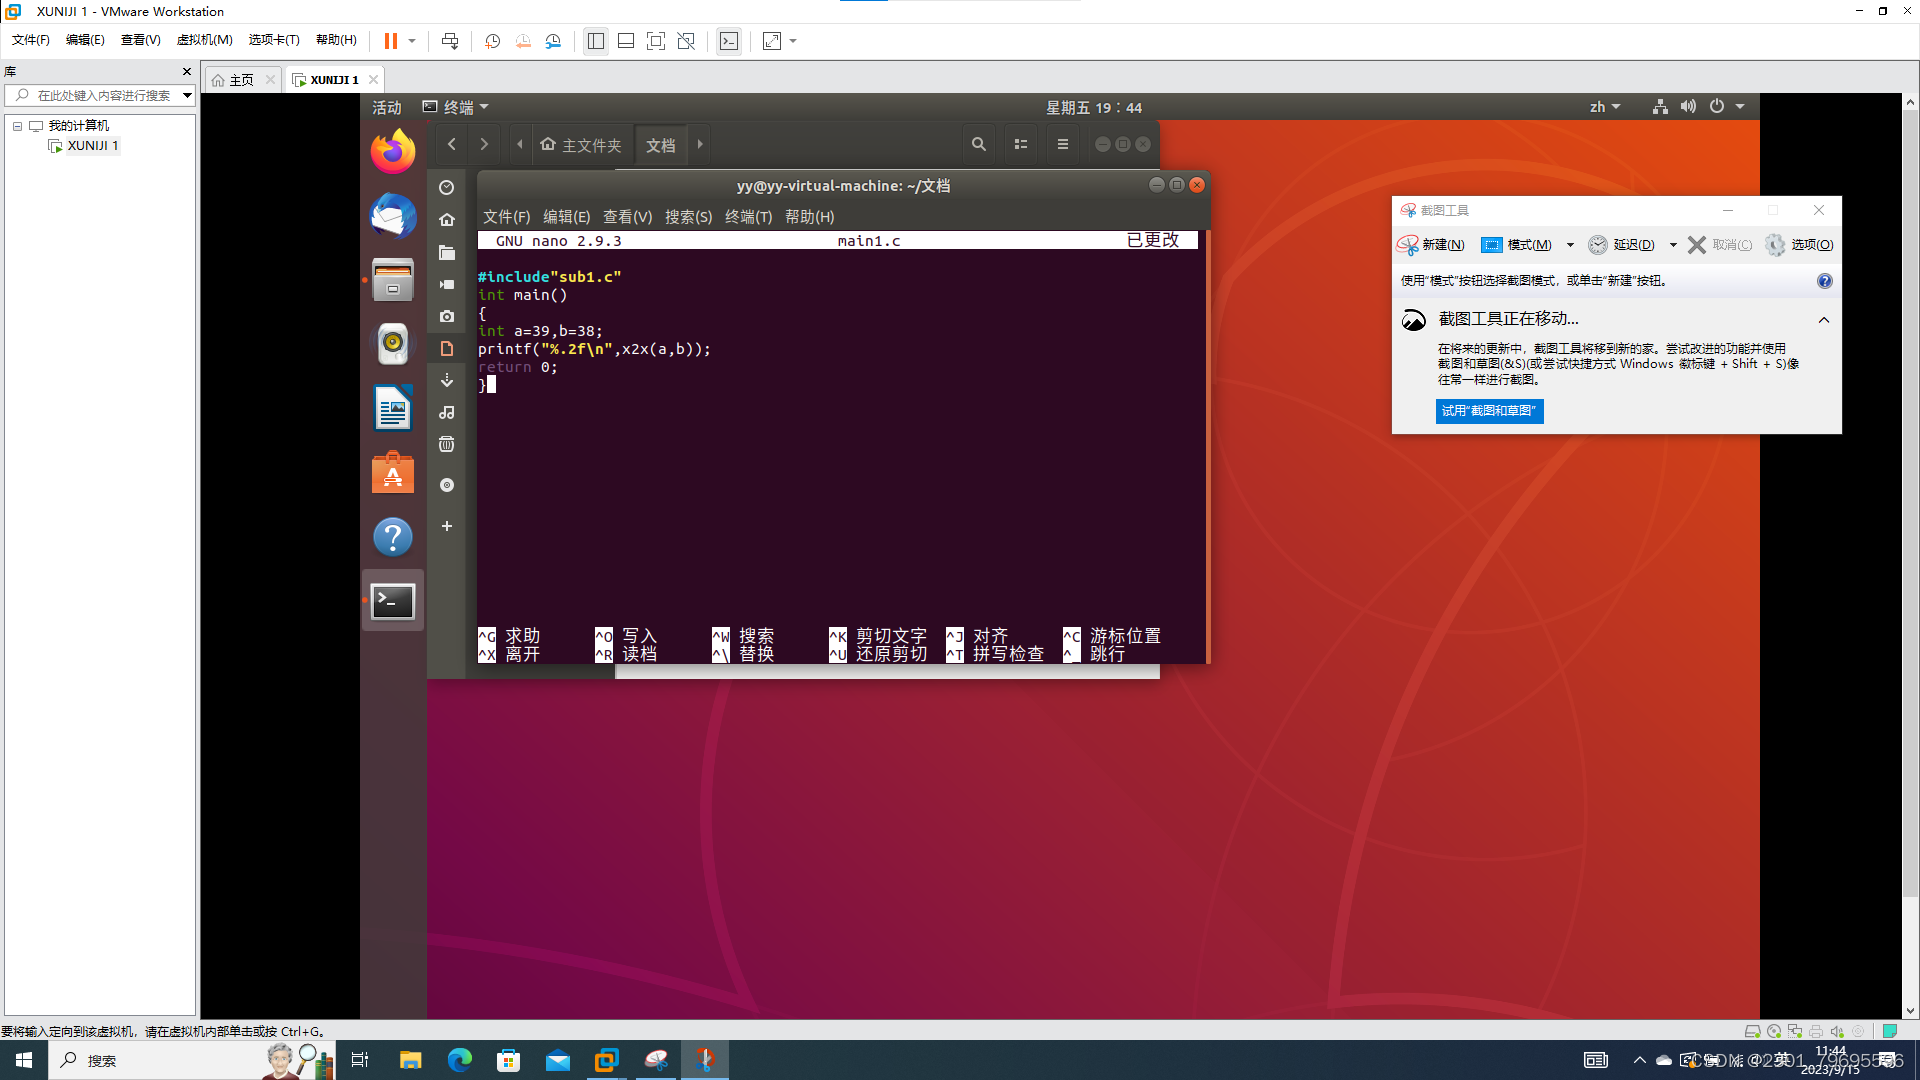The height and width of the screenshot is (1080, 1920).
Task: Open the 模式(M) dropdown arrow
Action: [x=1570, y=245]
